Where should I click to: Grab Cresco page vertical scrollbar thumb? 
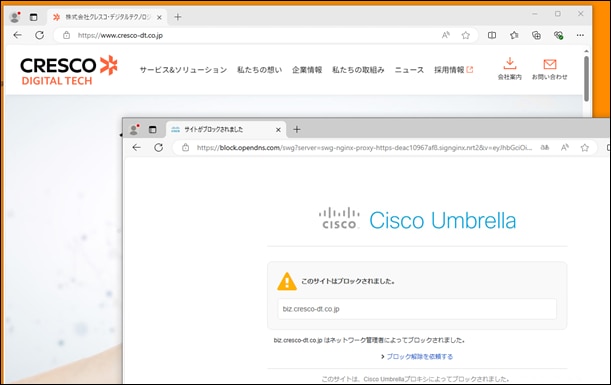click(x=586, y=78)
